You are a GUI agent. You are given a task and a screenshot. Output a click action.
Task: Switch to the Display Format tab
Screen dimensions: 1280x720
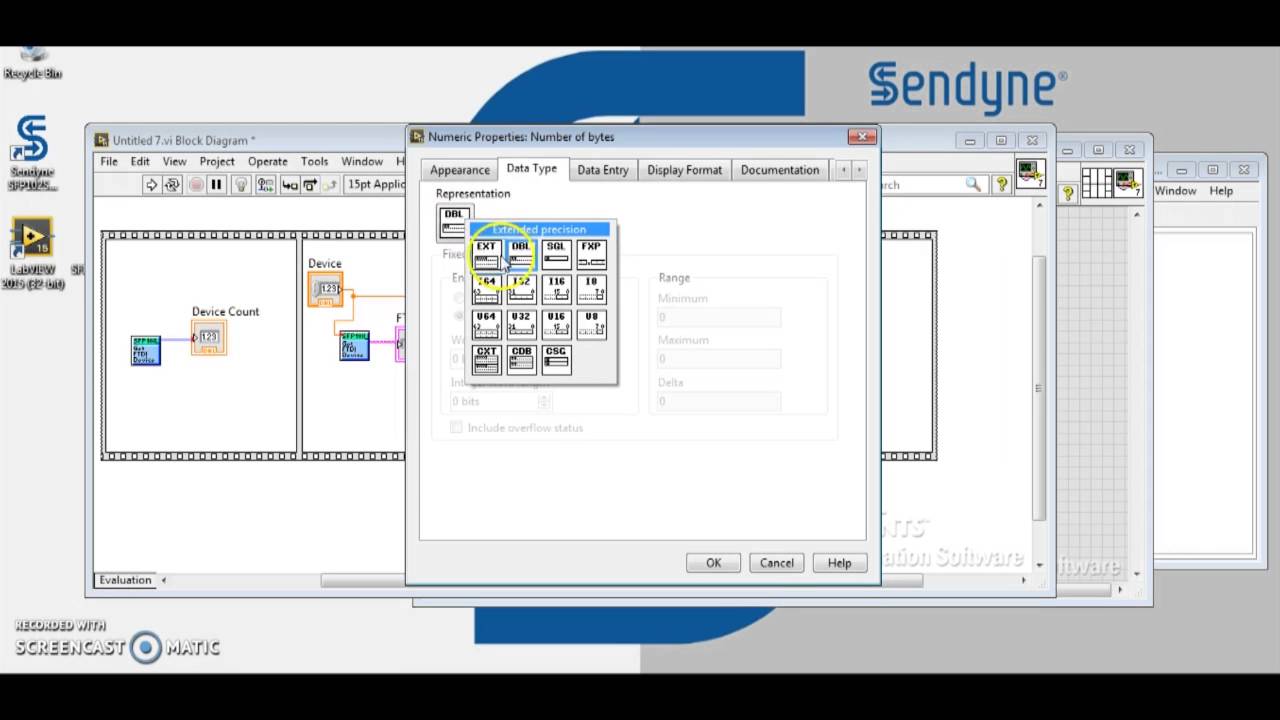(684, 170)
